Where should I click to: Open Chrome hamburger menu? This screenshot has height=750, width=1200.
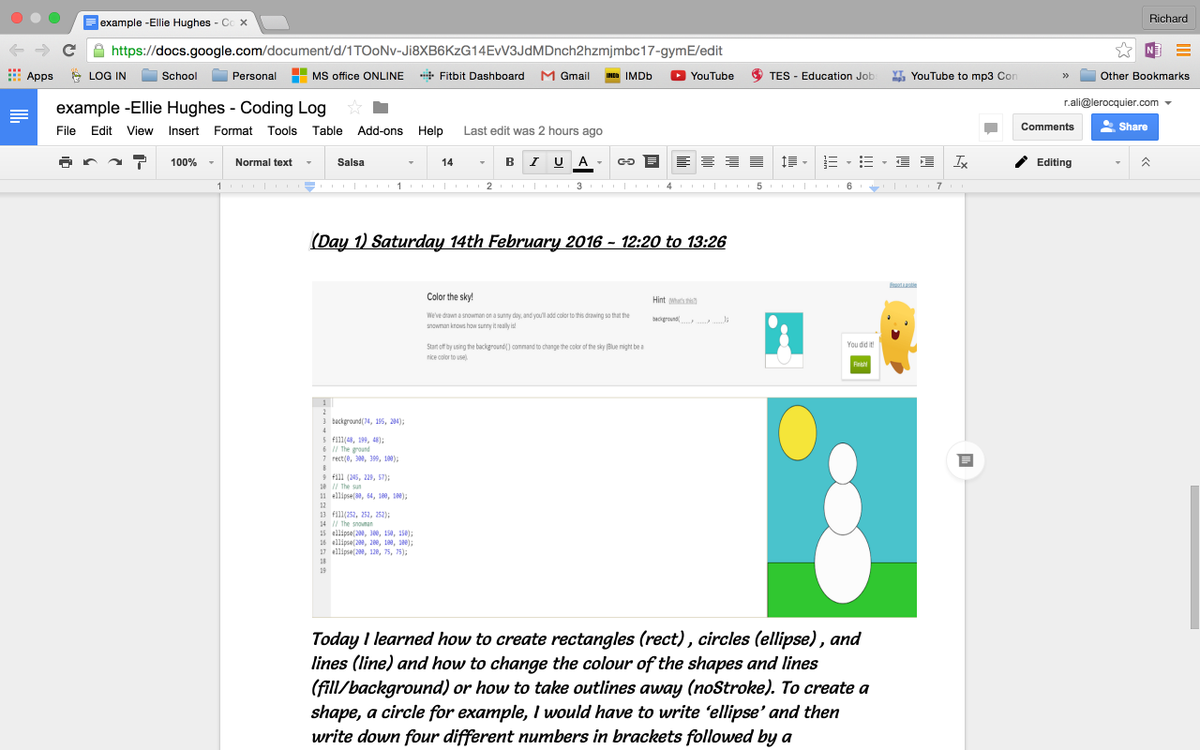1183,50
